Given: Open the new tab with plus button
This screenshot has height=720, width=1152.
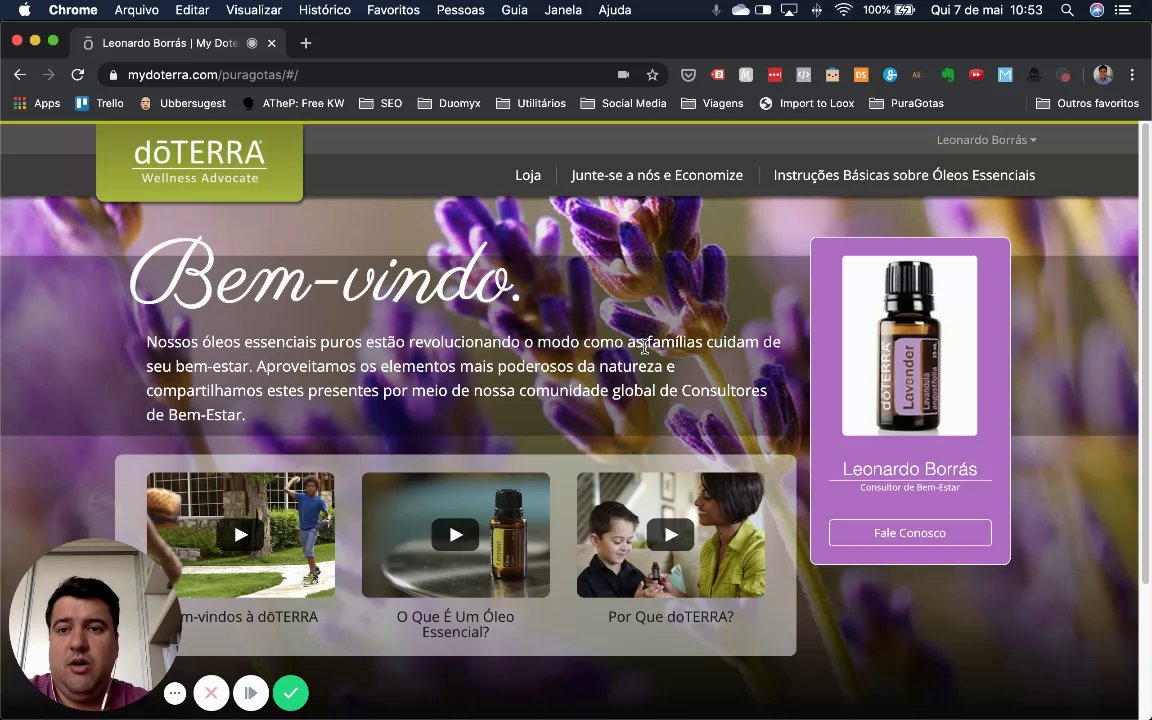Looking at the screenshot, I should pos(306,43).
